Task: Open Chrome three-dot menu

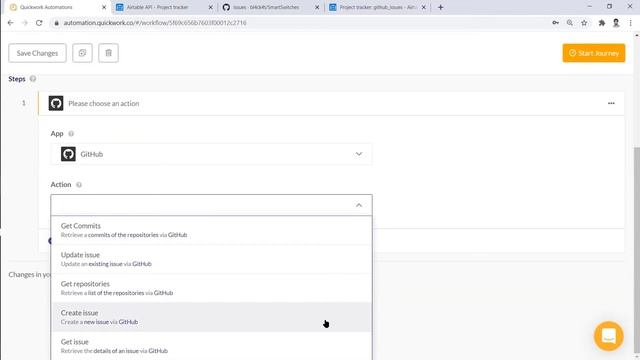Action: coord(631,23)
